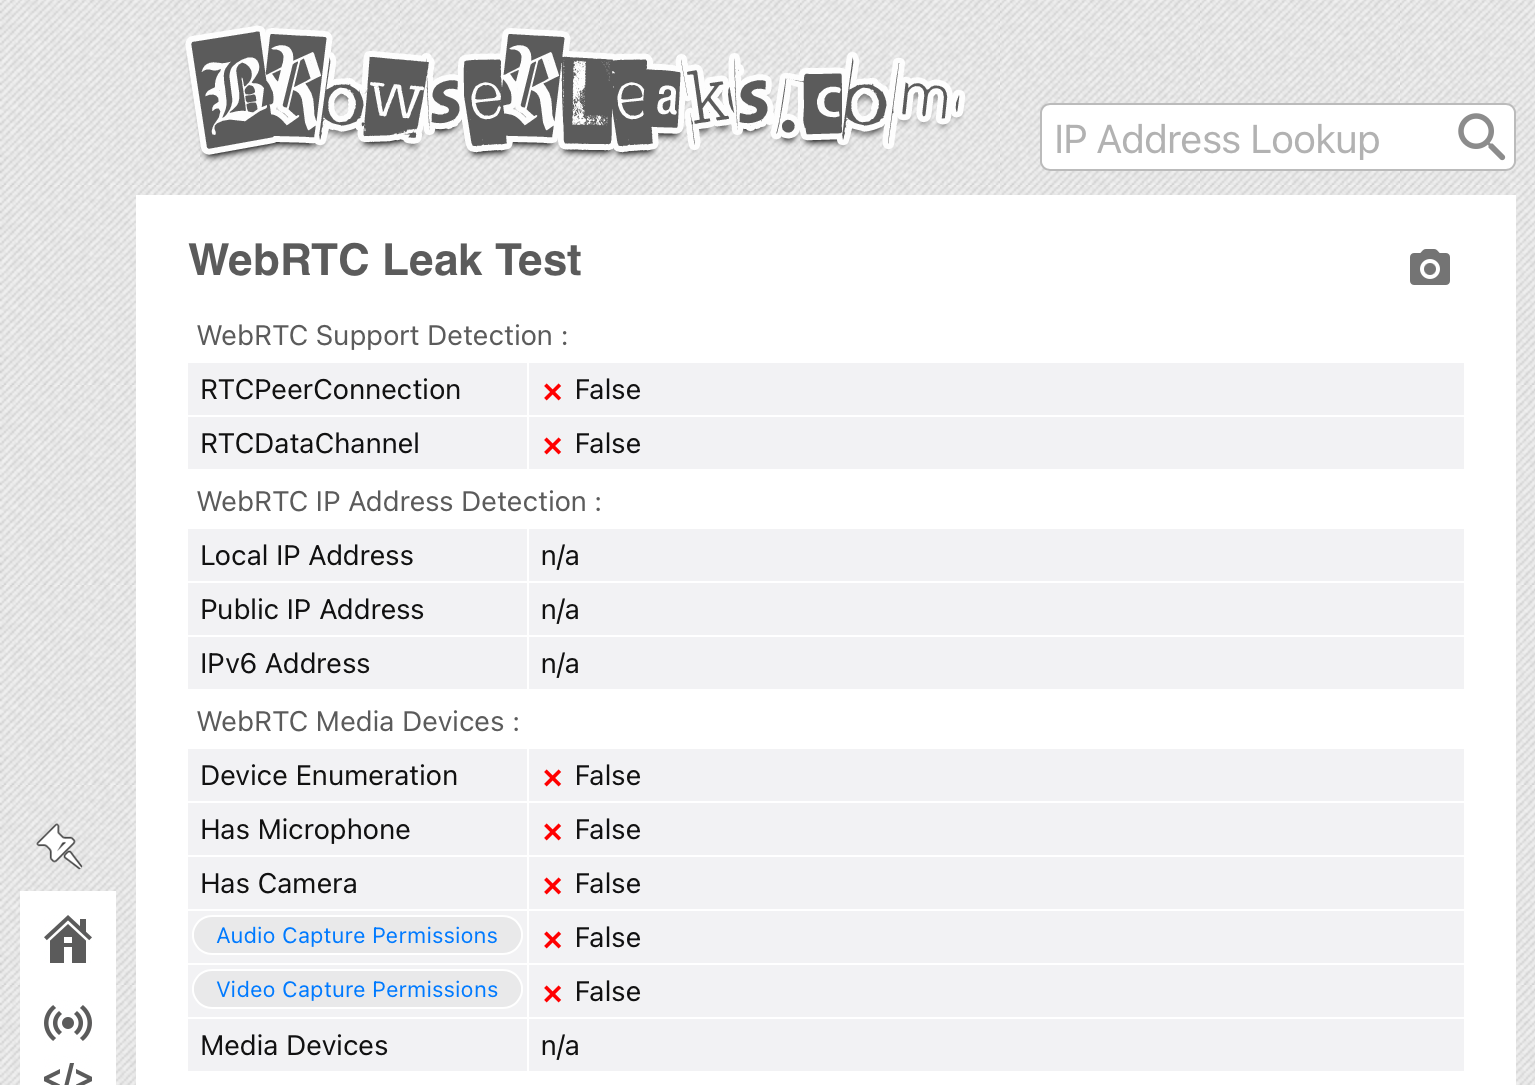This screenshot has height=1085, width=1535.
Task: Click the Device Enumeration label
Action: click(x=329, y=776)
